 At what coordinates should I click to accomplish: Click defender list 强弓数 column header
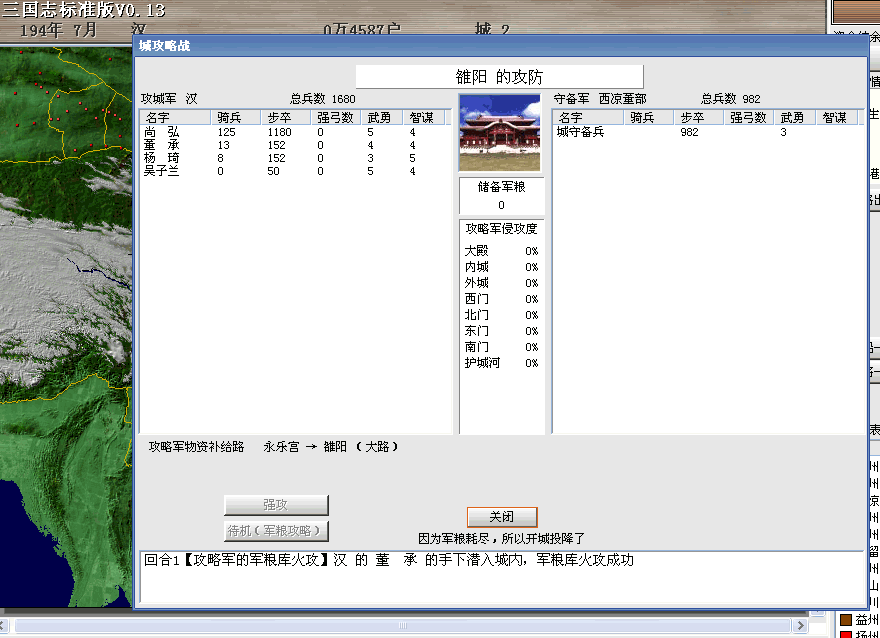pyautogui.click(x=748, y=117)
